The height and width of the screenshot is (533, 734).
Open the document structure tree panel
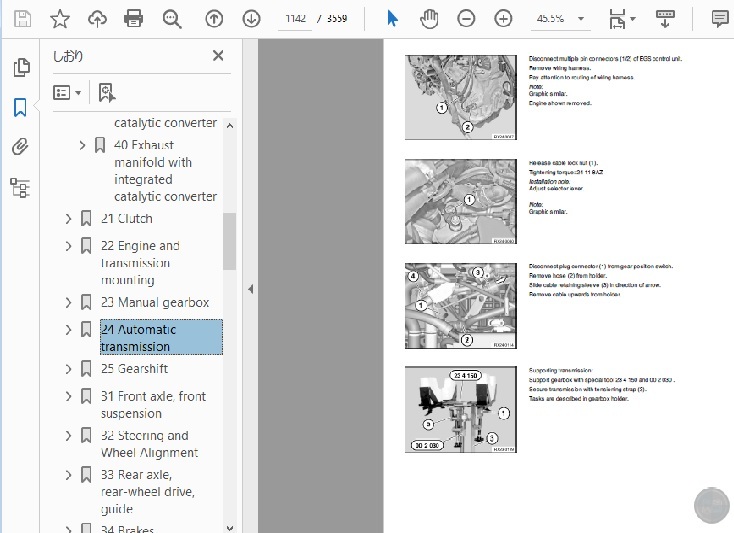tap(20, 188)
